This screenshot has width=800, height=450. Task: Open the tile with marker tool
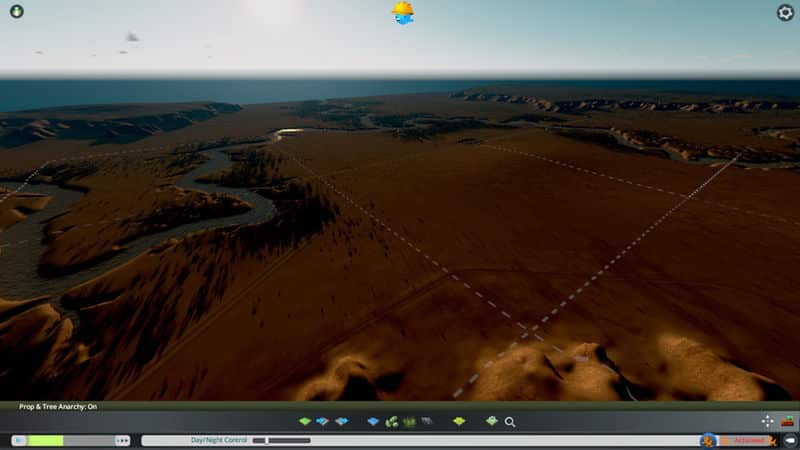pos(491,422)
